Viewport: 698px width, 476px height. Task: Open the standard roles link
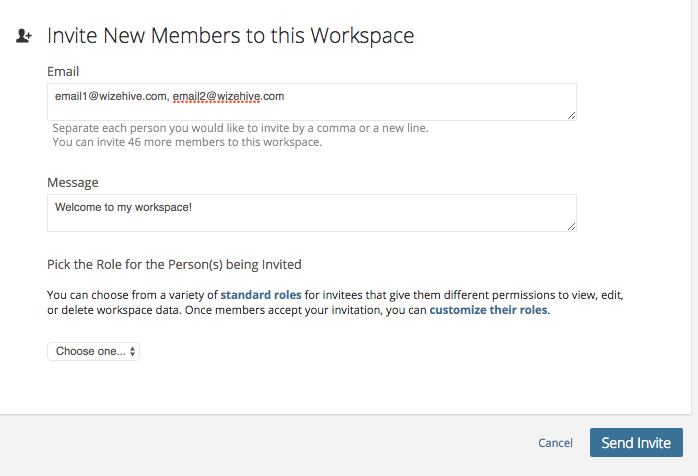(x=261, y=295)
